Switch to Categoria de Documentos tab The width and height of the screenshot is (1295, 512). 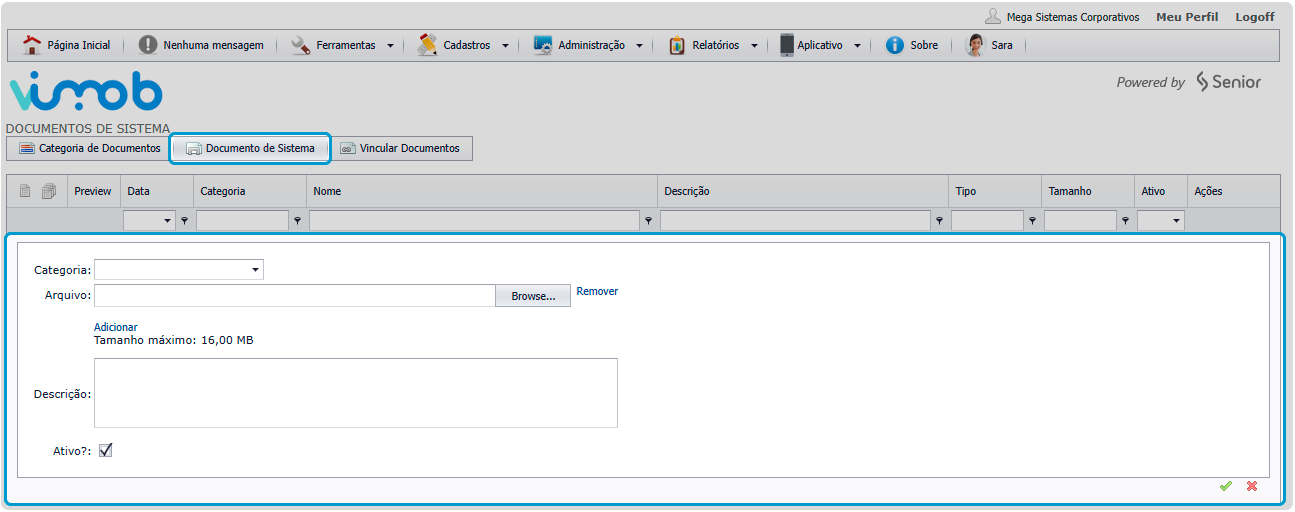[88, 148]
